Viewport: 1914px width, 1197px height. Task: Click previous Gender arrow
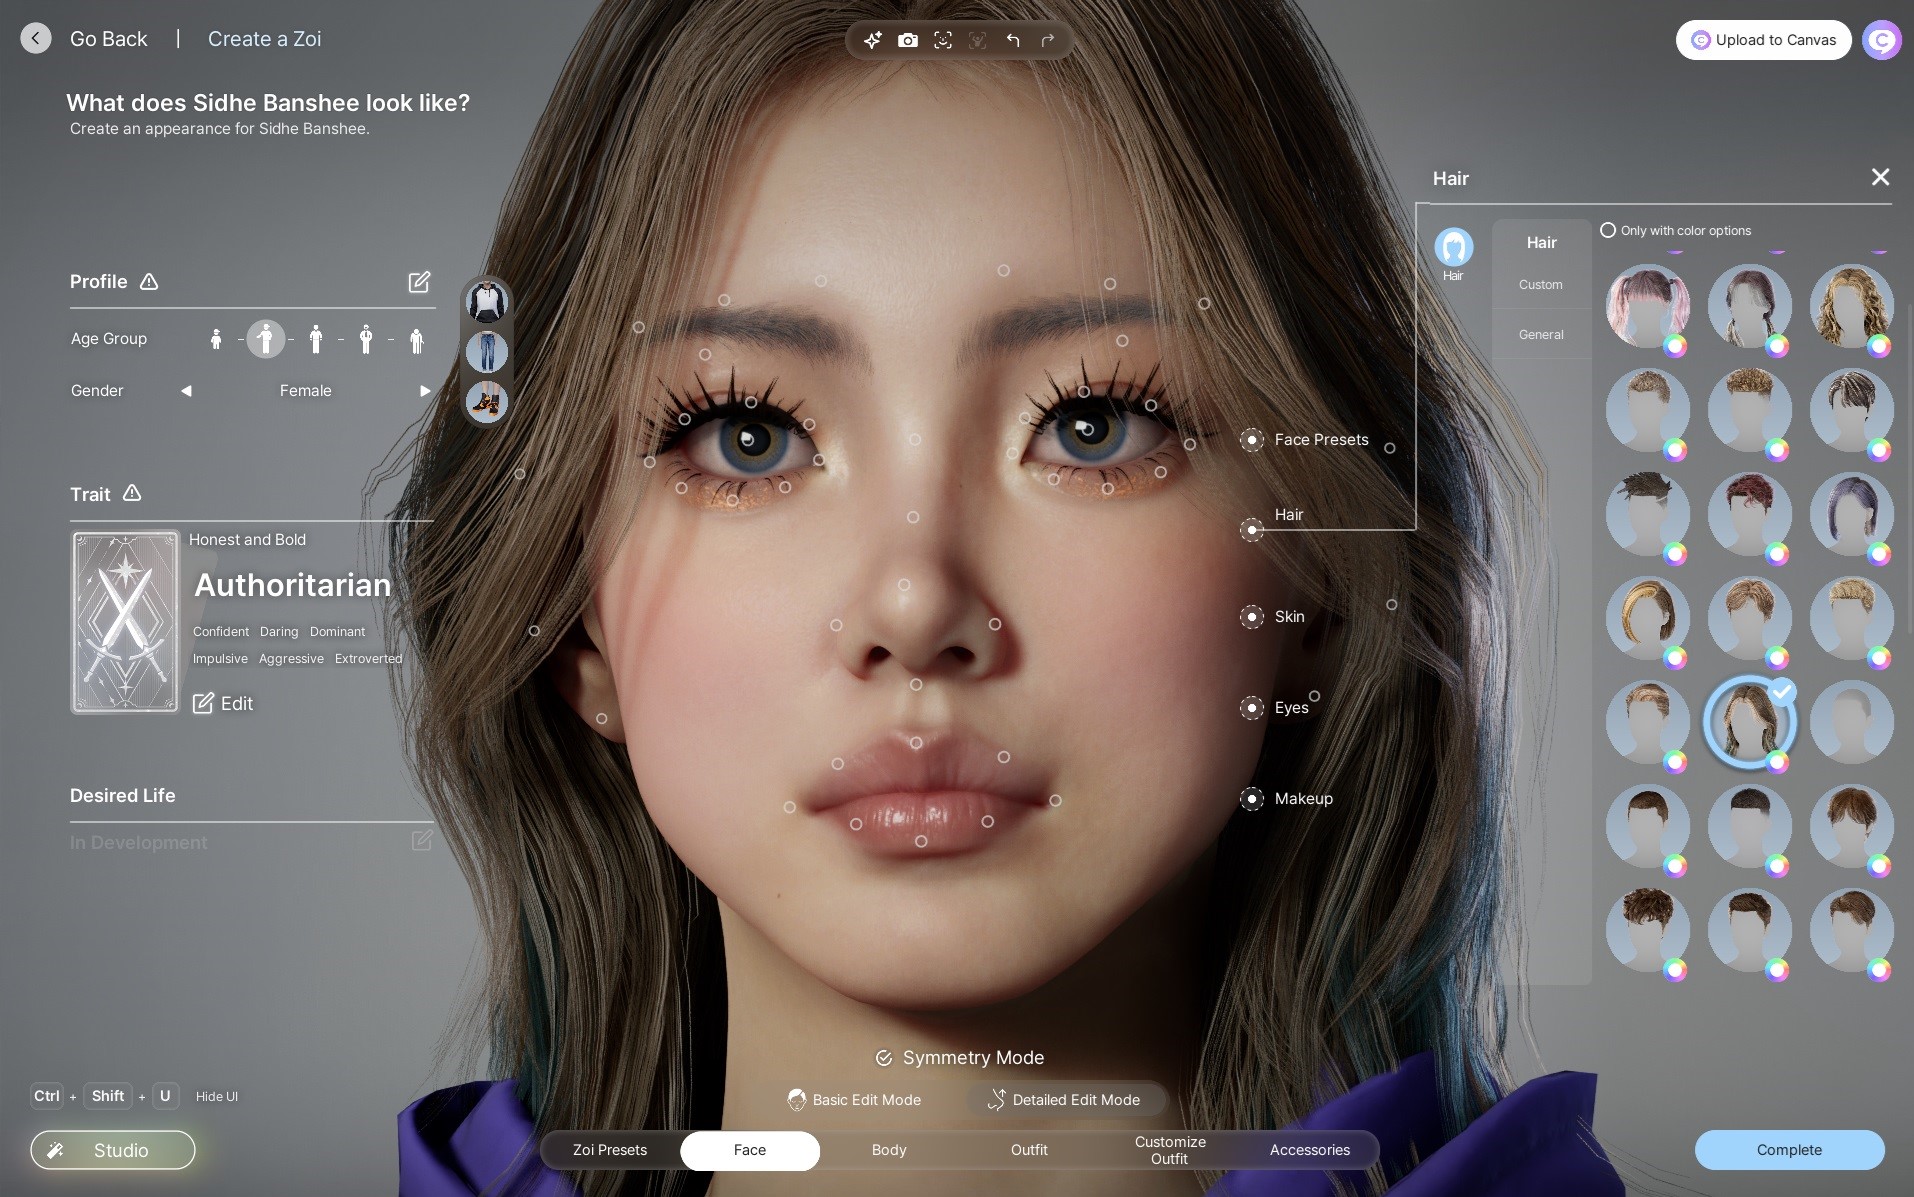point(186,391)
